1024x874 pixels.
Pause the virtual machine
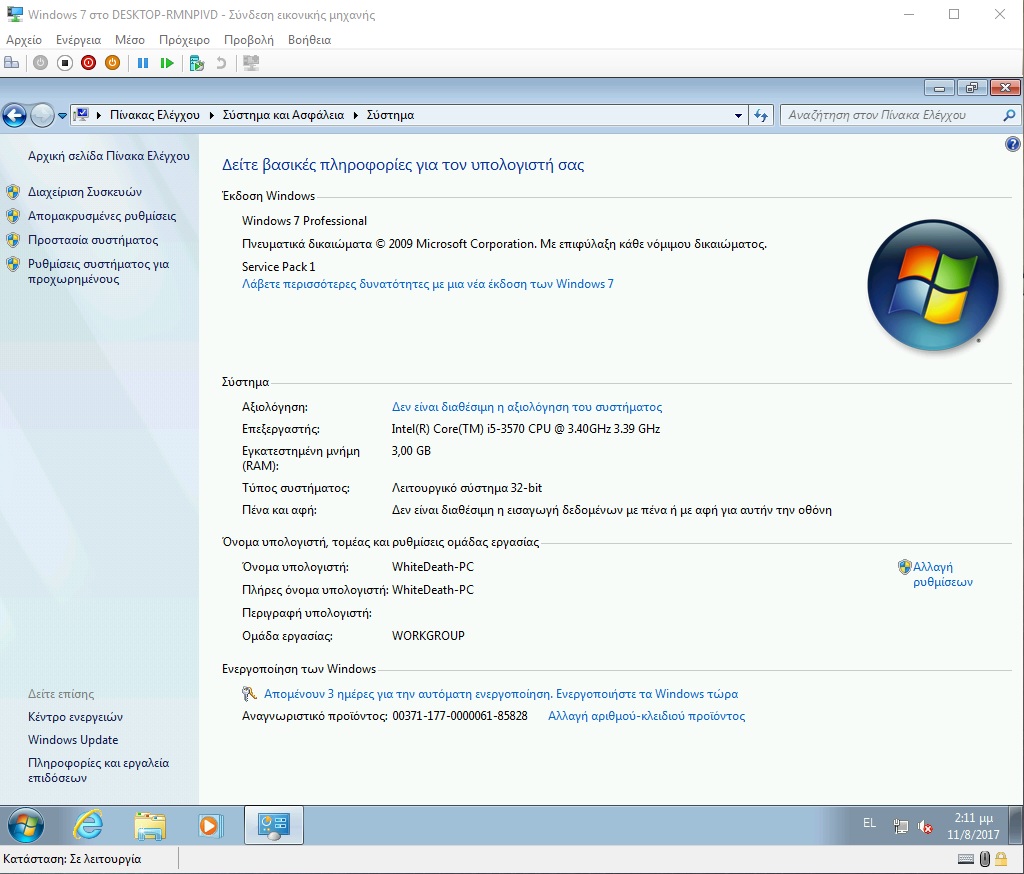point(143,63)
